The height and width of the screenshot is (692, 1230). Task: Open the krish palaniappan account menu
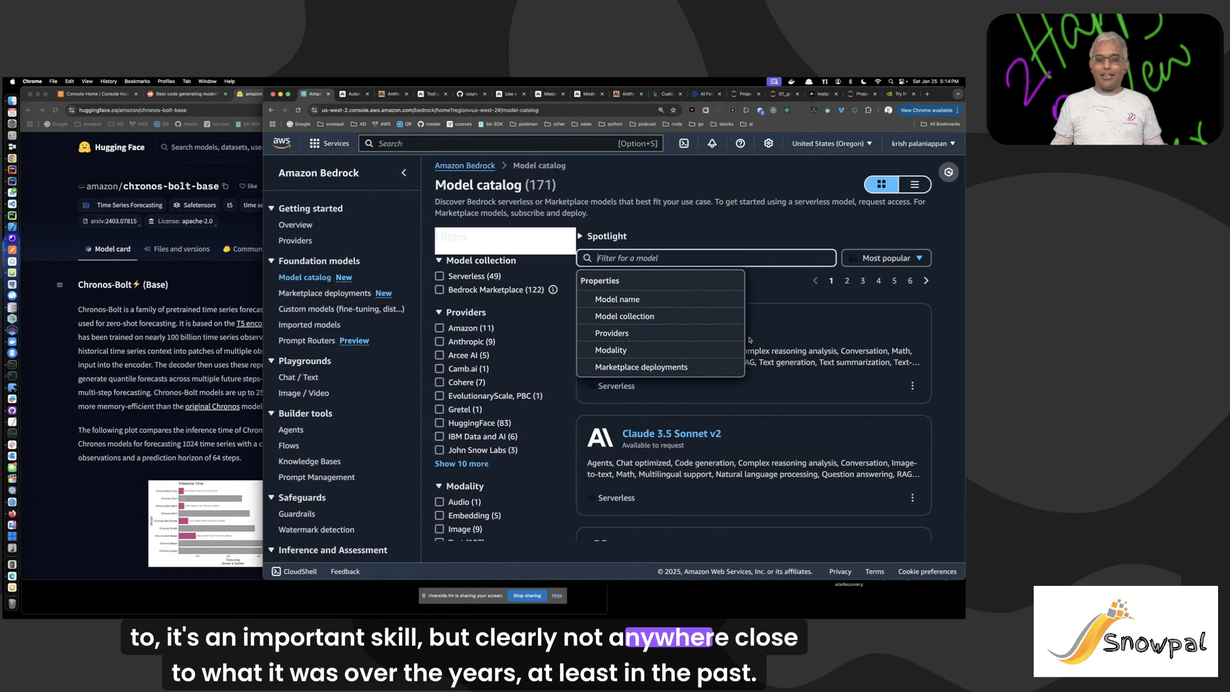(x=923, y=143)
